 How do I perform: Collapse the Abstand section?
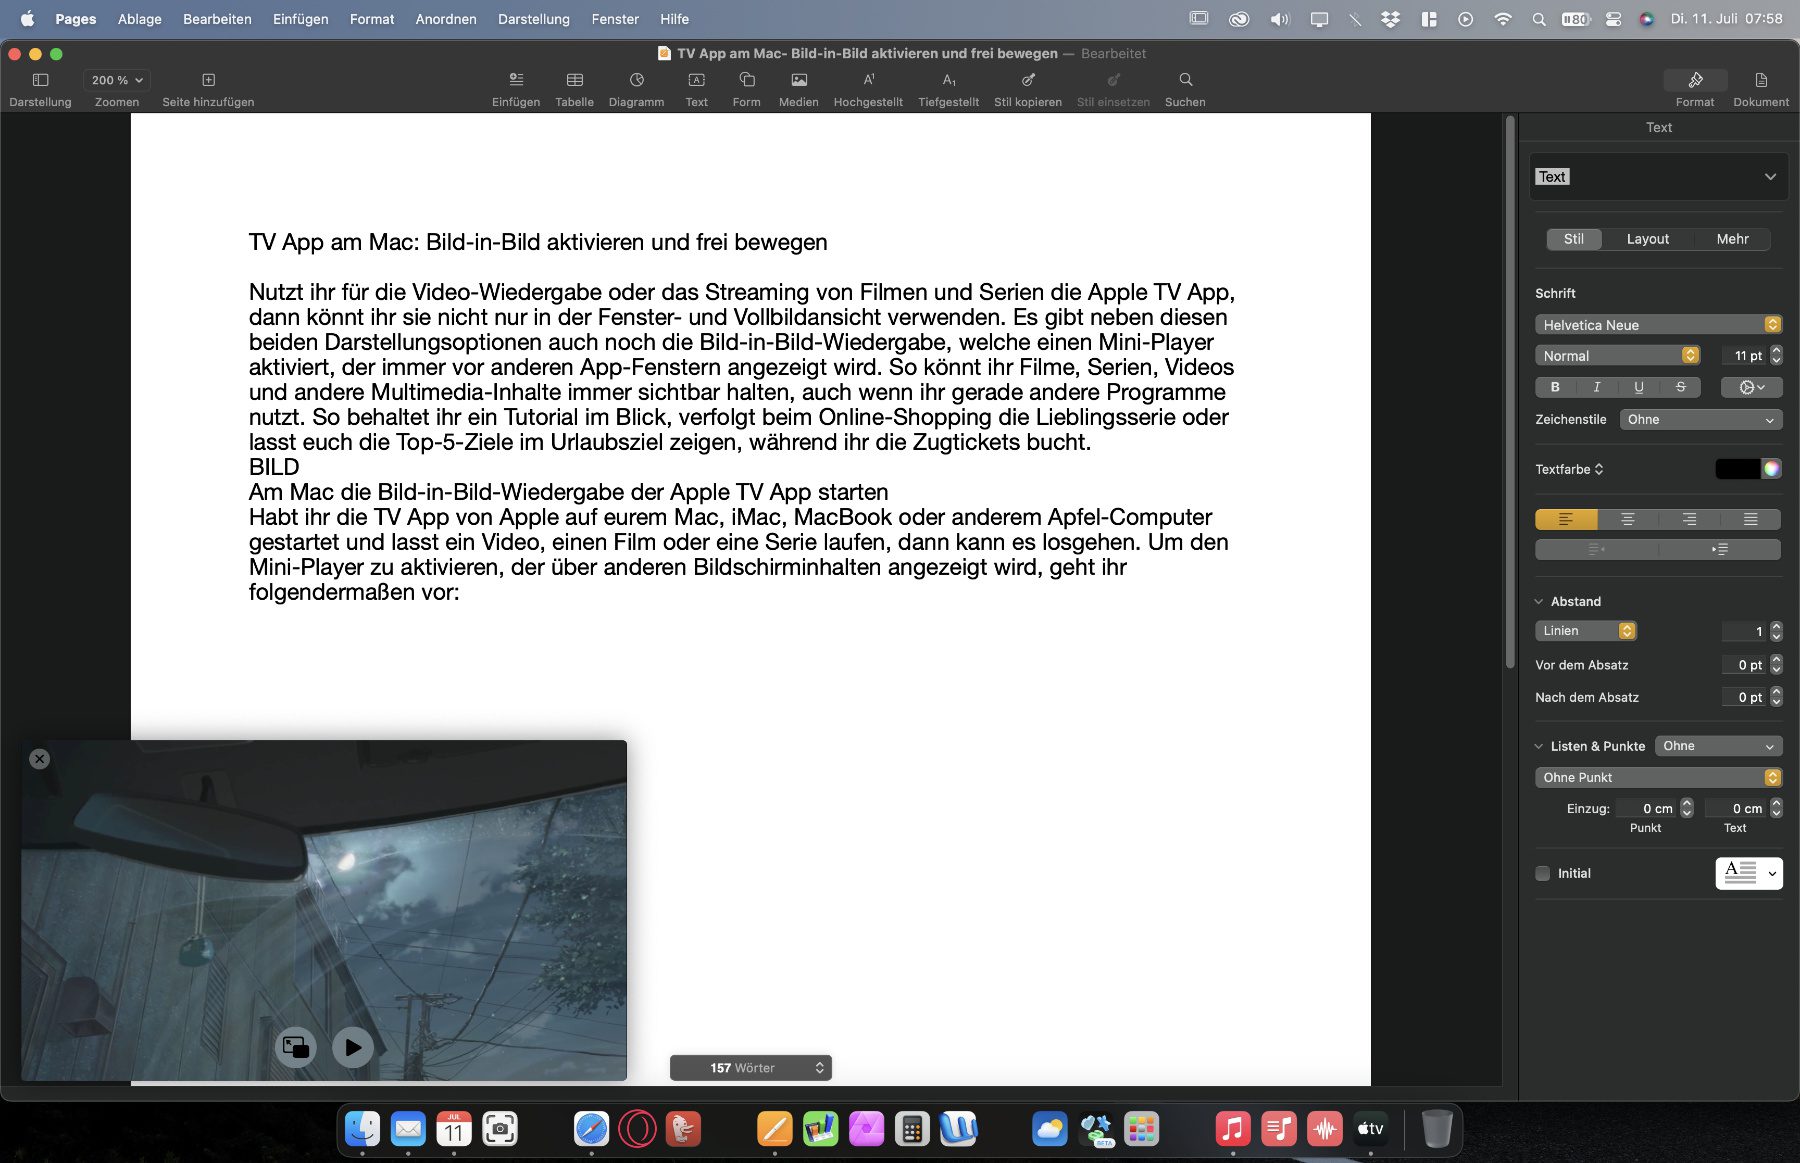[x=1539, y=602]
